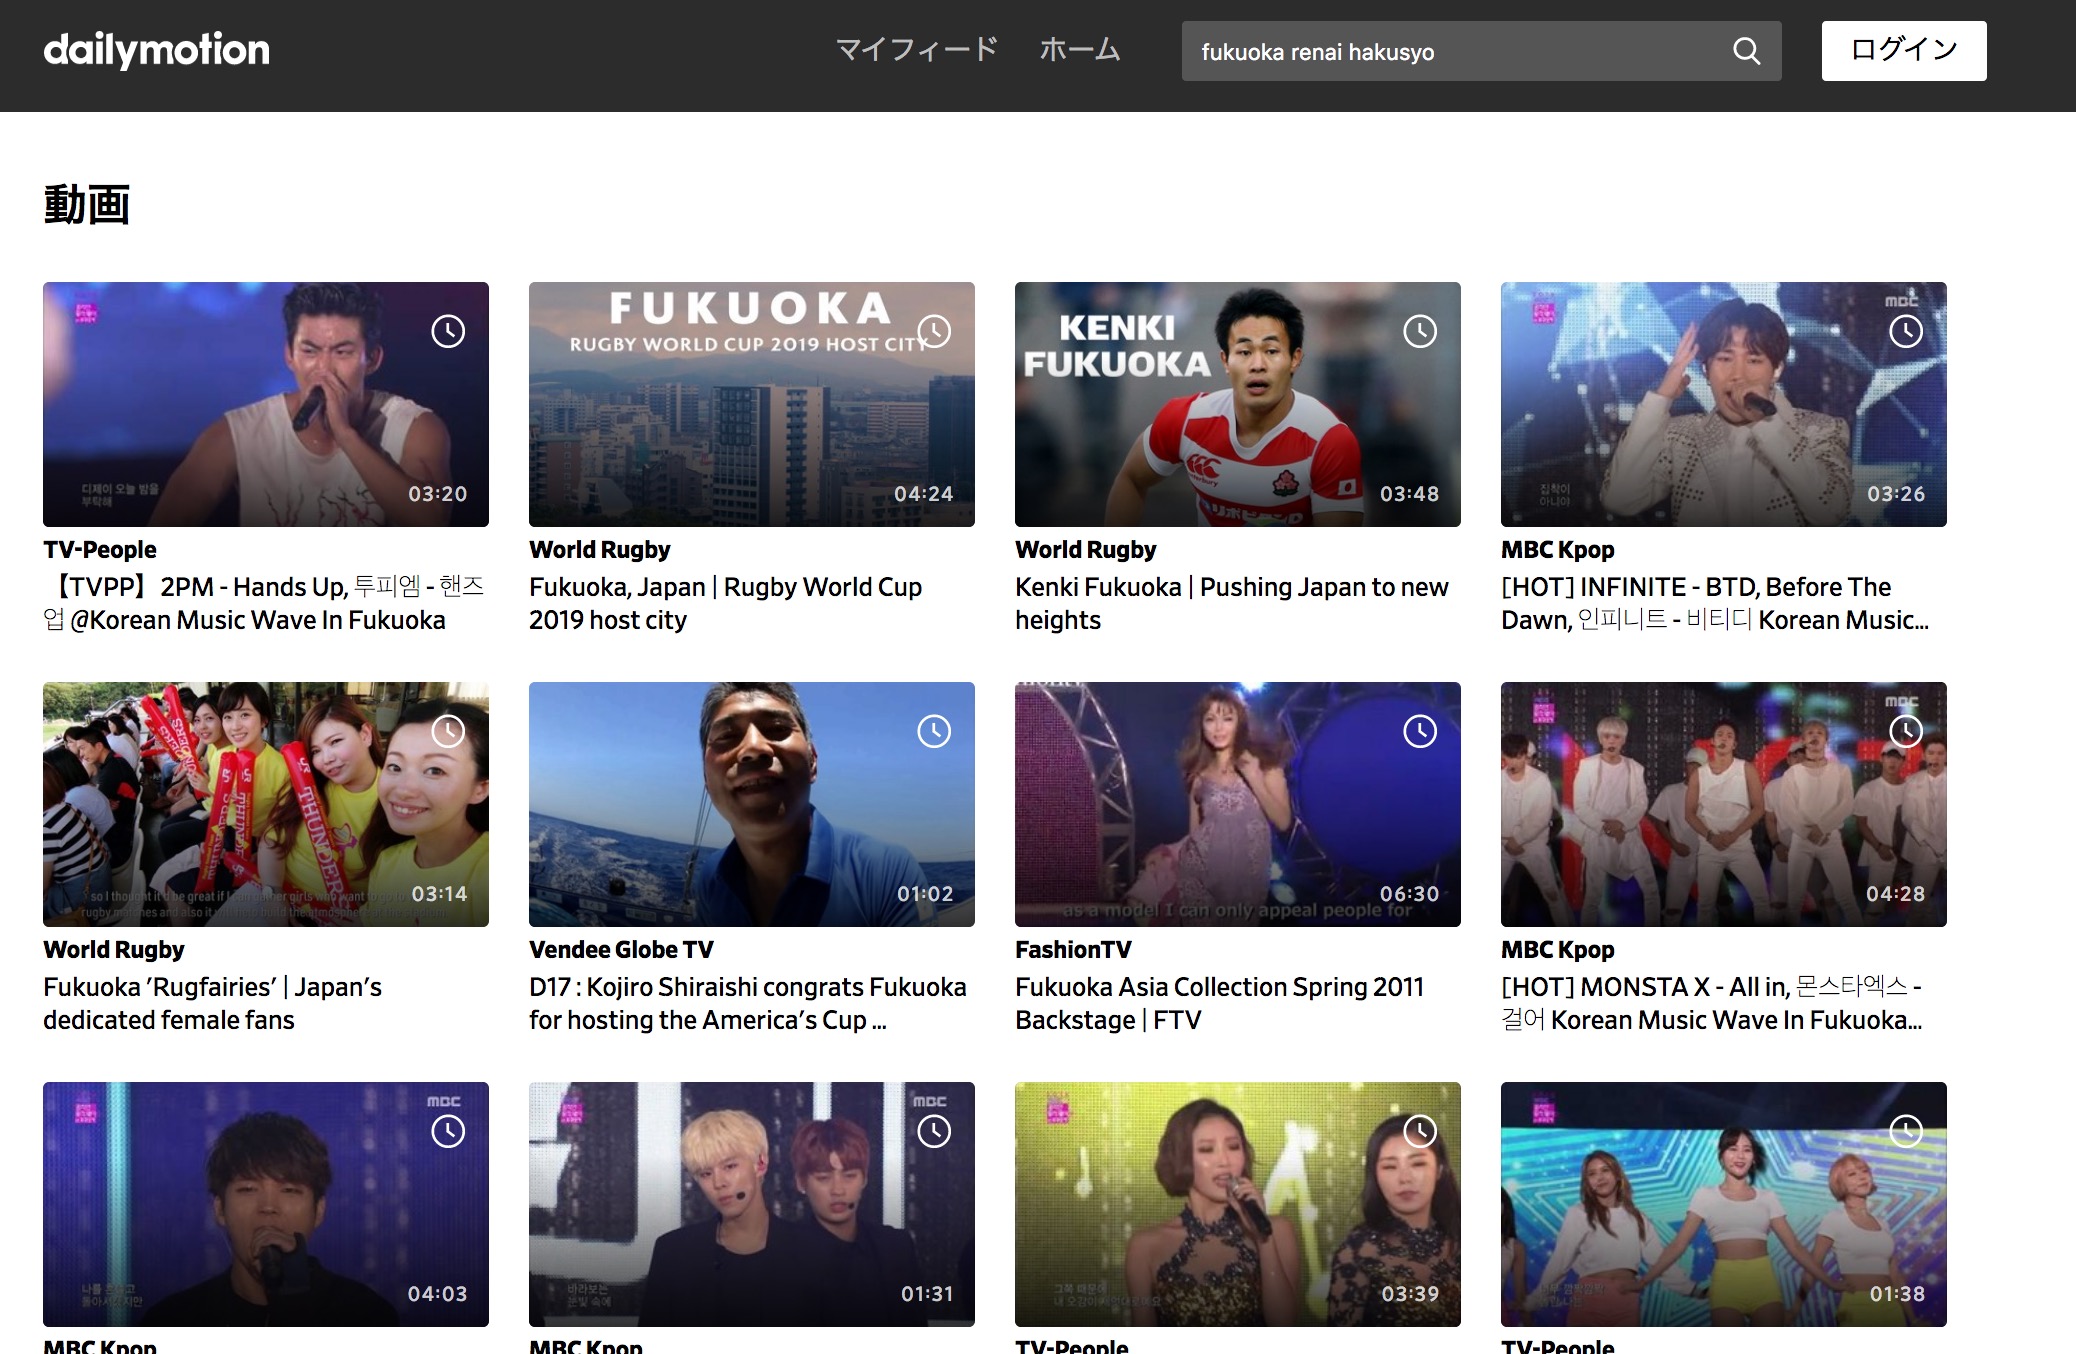This screenshot has width=2076, height=1354.
Task: Open FashionTV channel link
Action: 1073,950
